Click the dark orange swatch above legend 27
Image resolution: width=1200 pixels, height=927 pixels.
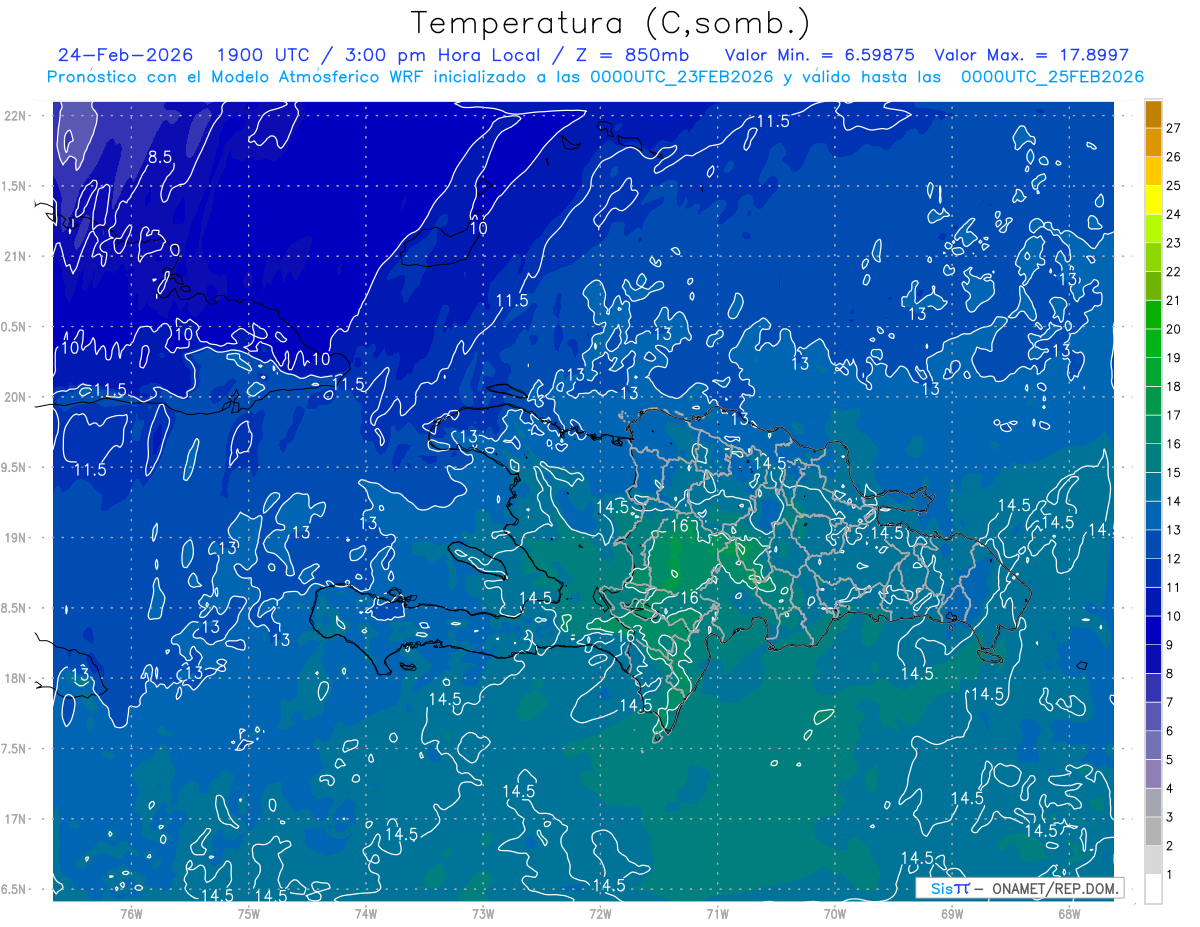pos(1153,114)
